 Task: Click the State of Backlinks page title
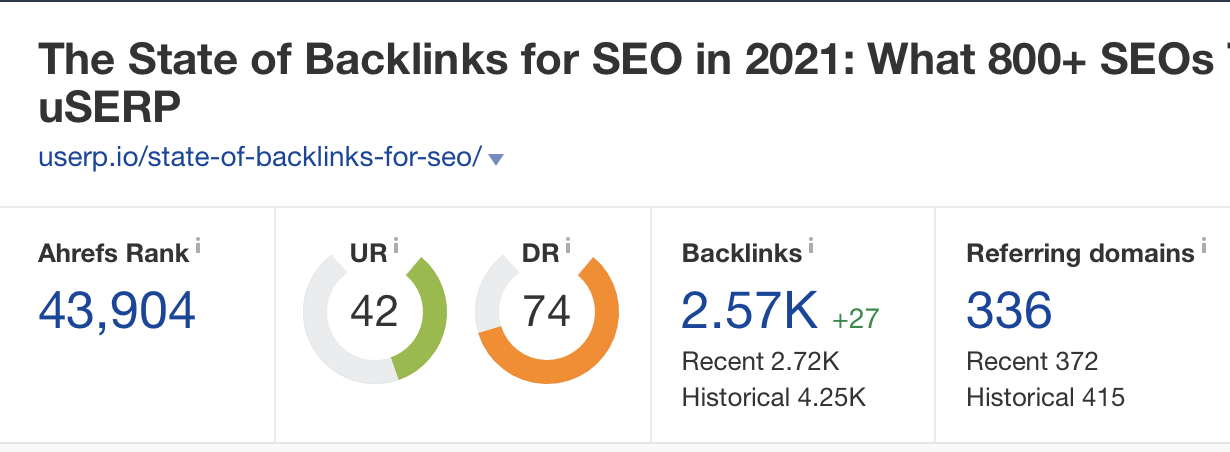[634, 84]
